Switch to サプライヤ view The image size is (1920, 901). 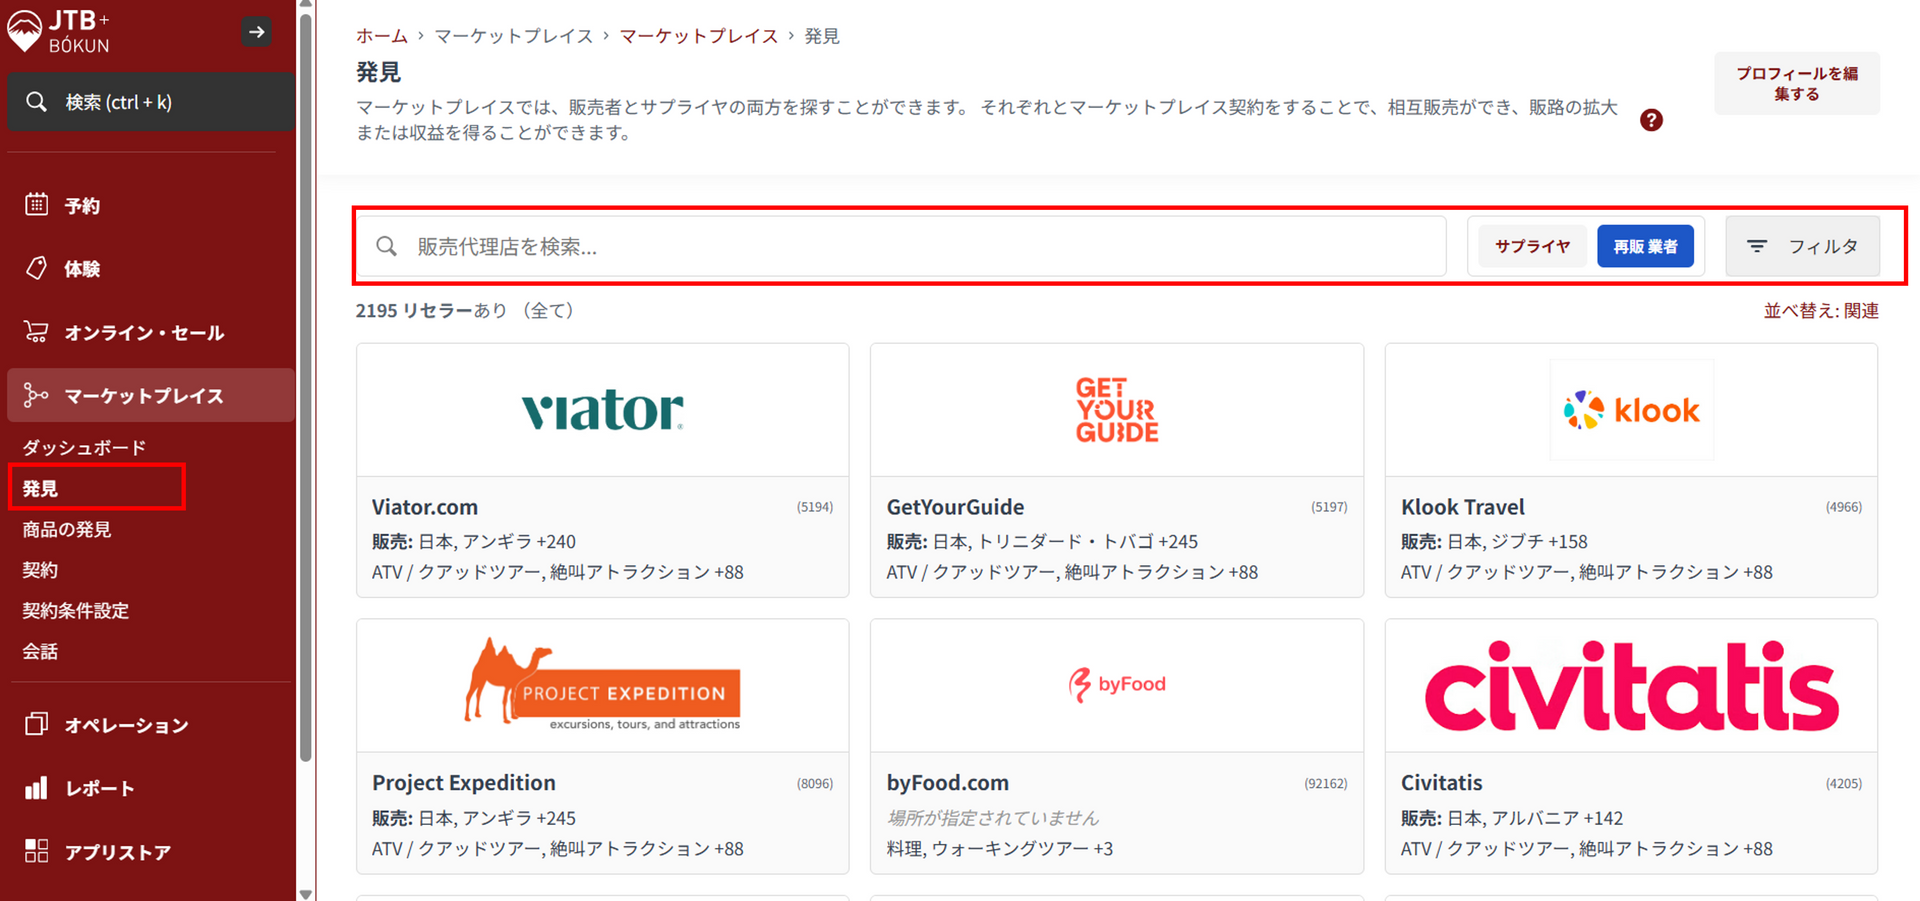(x=1532, y=246)
